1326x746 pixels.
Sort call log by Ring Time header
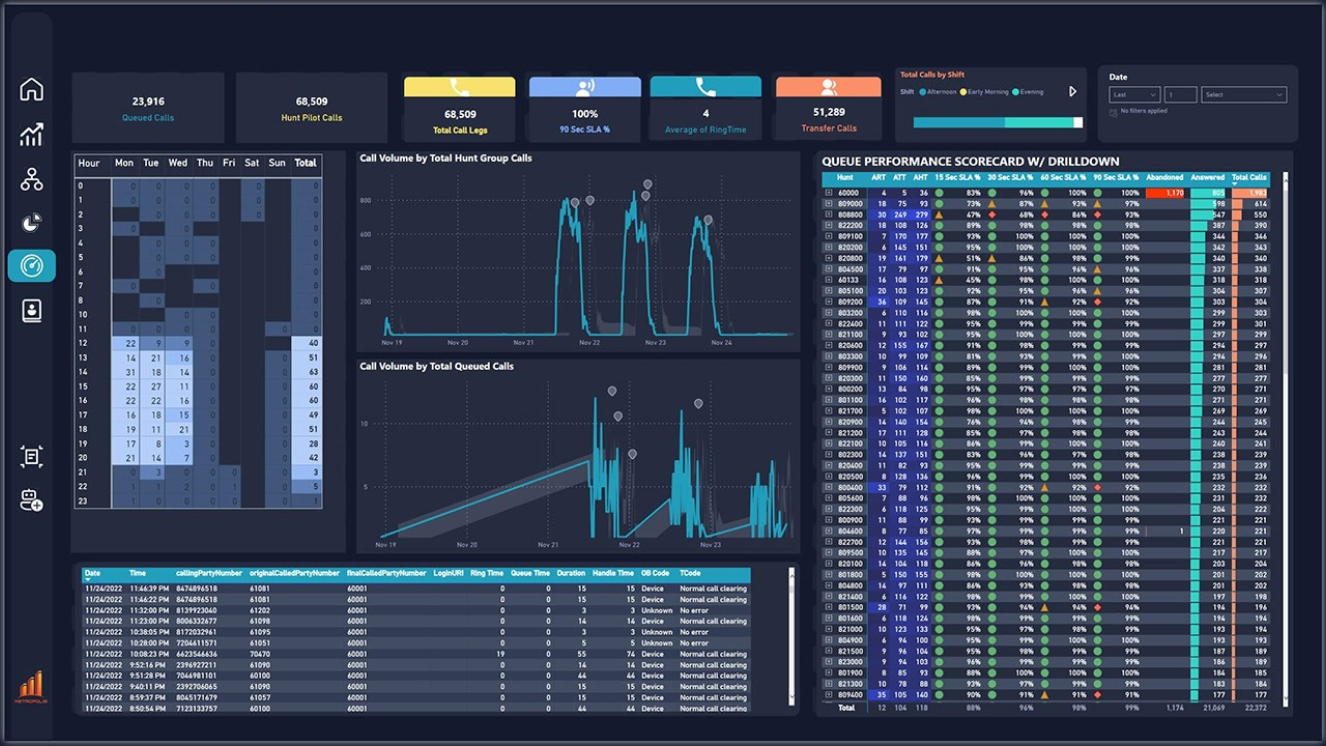[x=487, y=574]
